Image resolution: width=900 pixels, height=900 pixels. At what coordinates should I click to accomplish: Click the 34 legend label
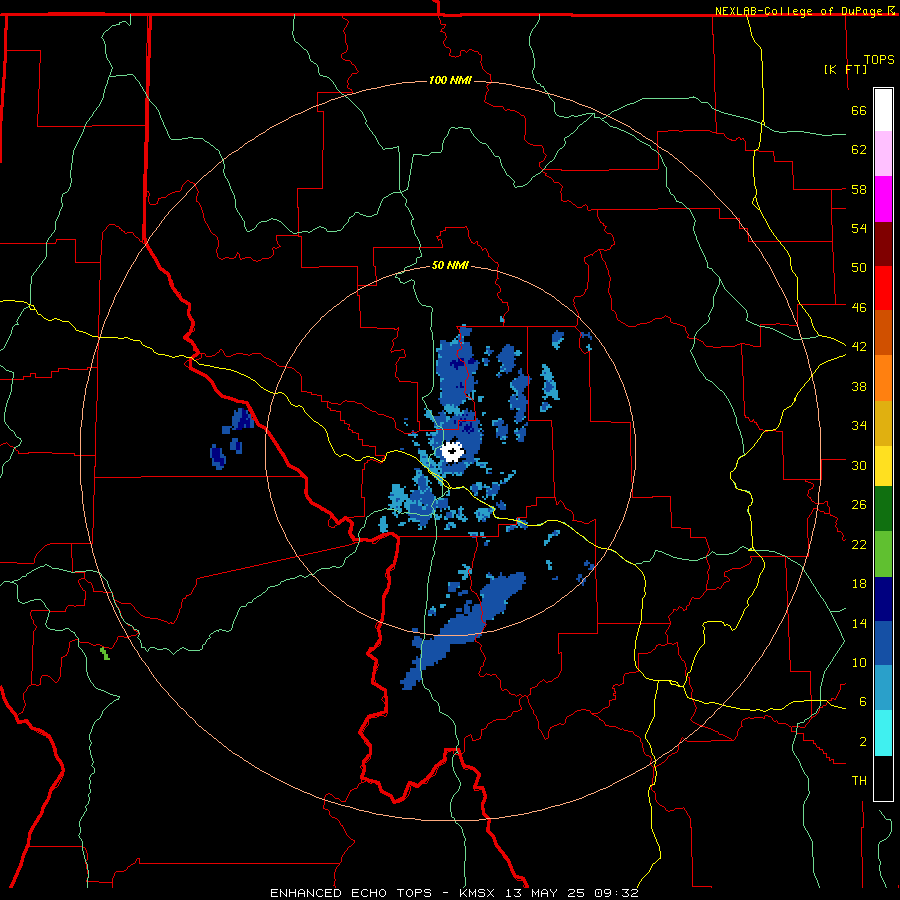pyautogui.click(x=859, y=425)
